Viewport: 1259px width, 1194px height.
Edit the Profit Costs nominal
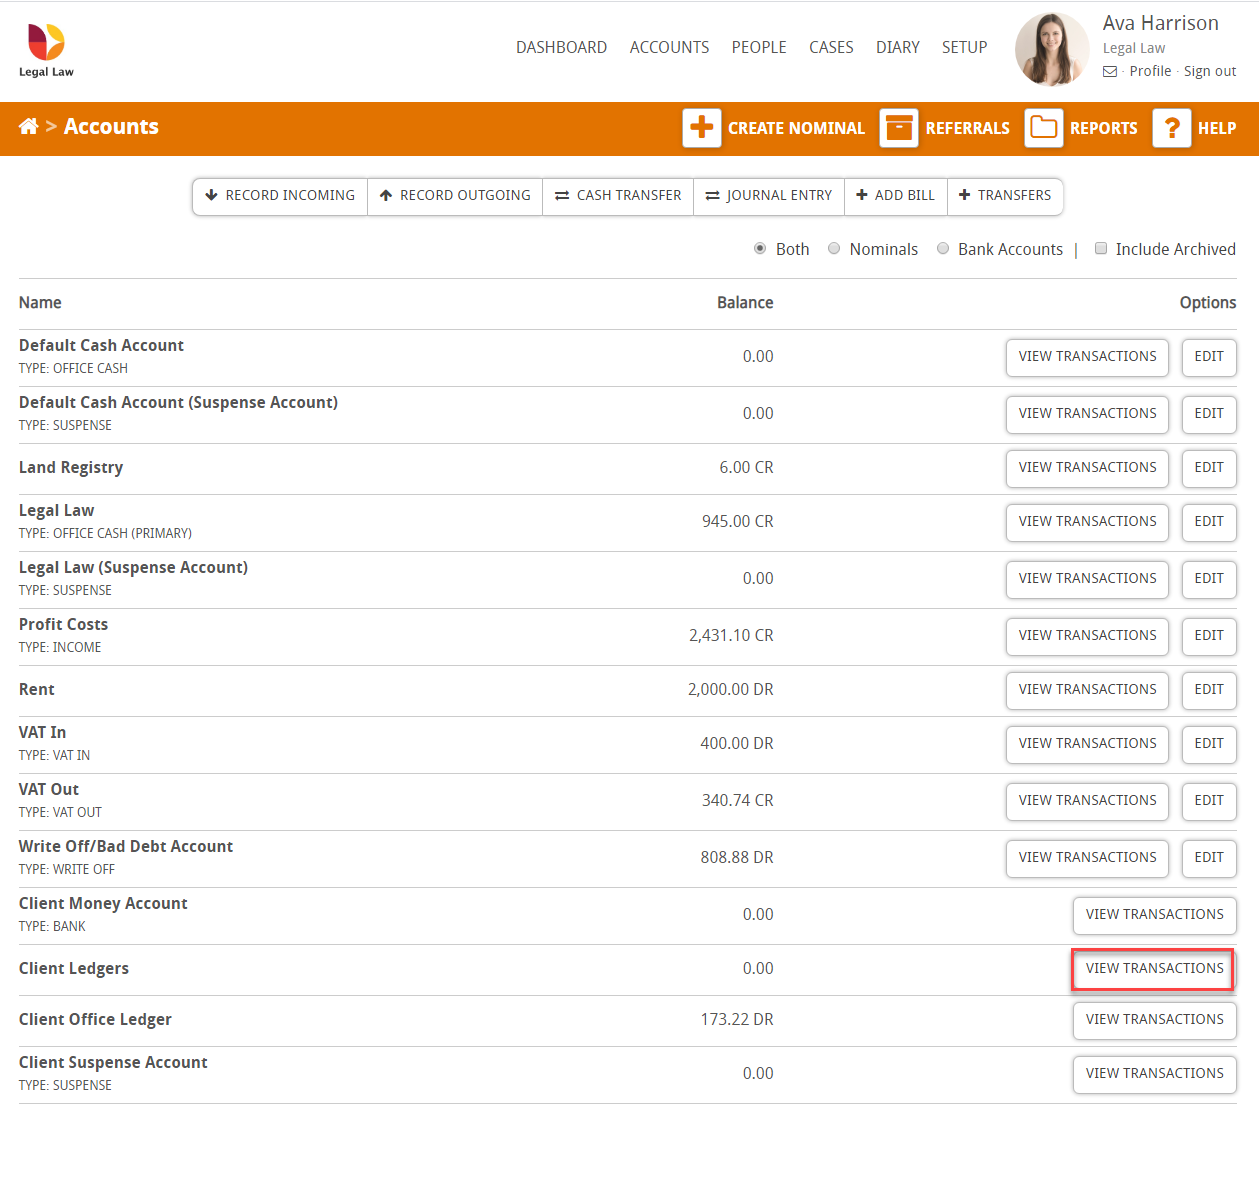pos(1208,636)
